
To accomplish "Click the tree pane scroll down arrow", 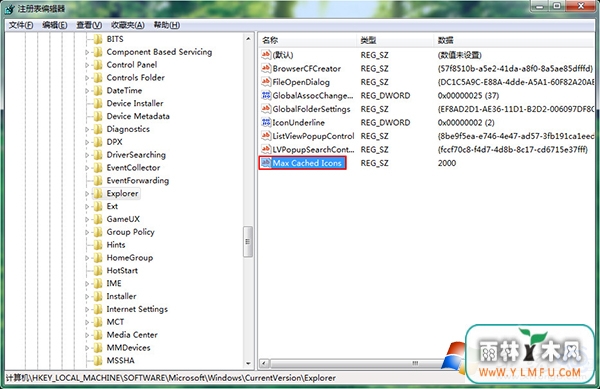I will tap(248, 363).
